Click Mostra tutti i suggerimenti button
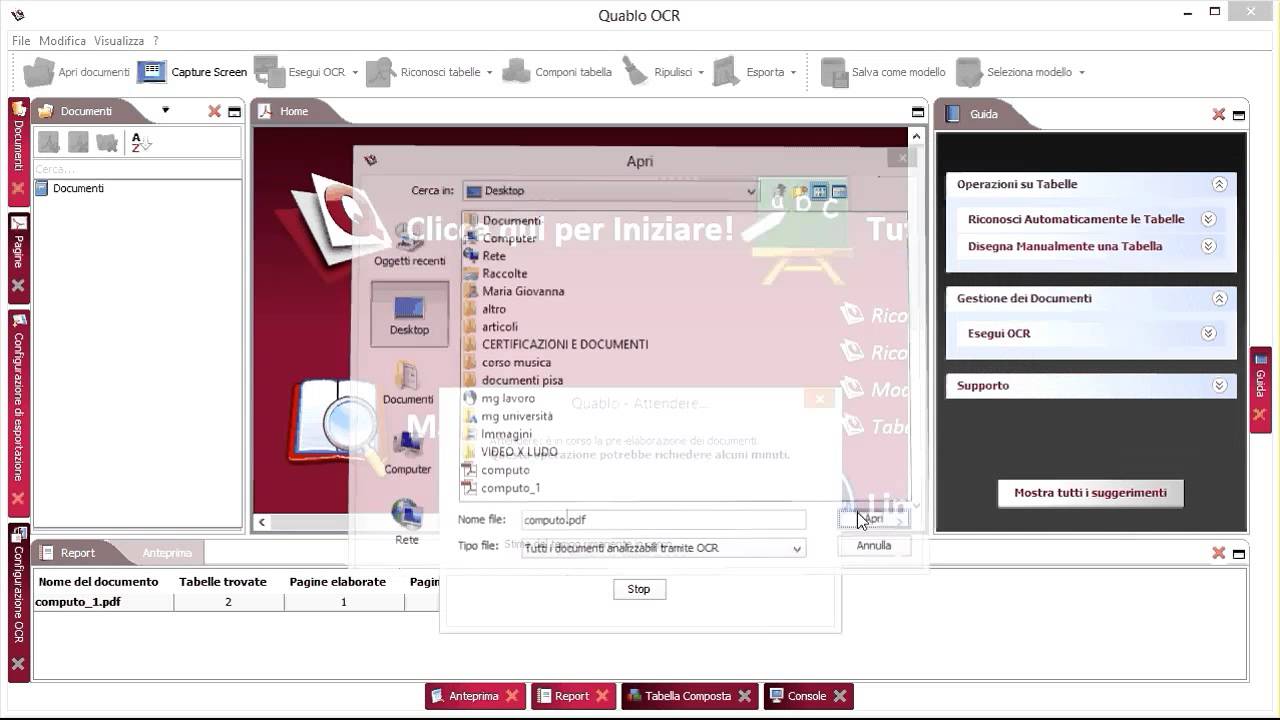The image size is (1280, 720). 1090,493
